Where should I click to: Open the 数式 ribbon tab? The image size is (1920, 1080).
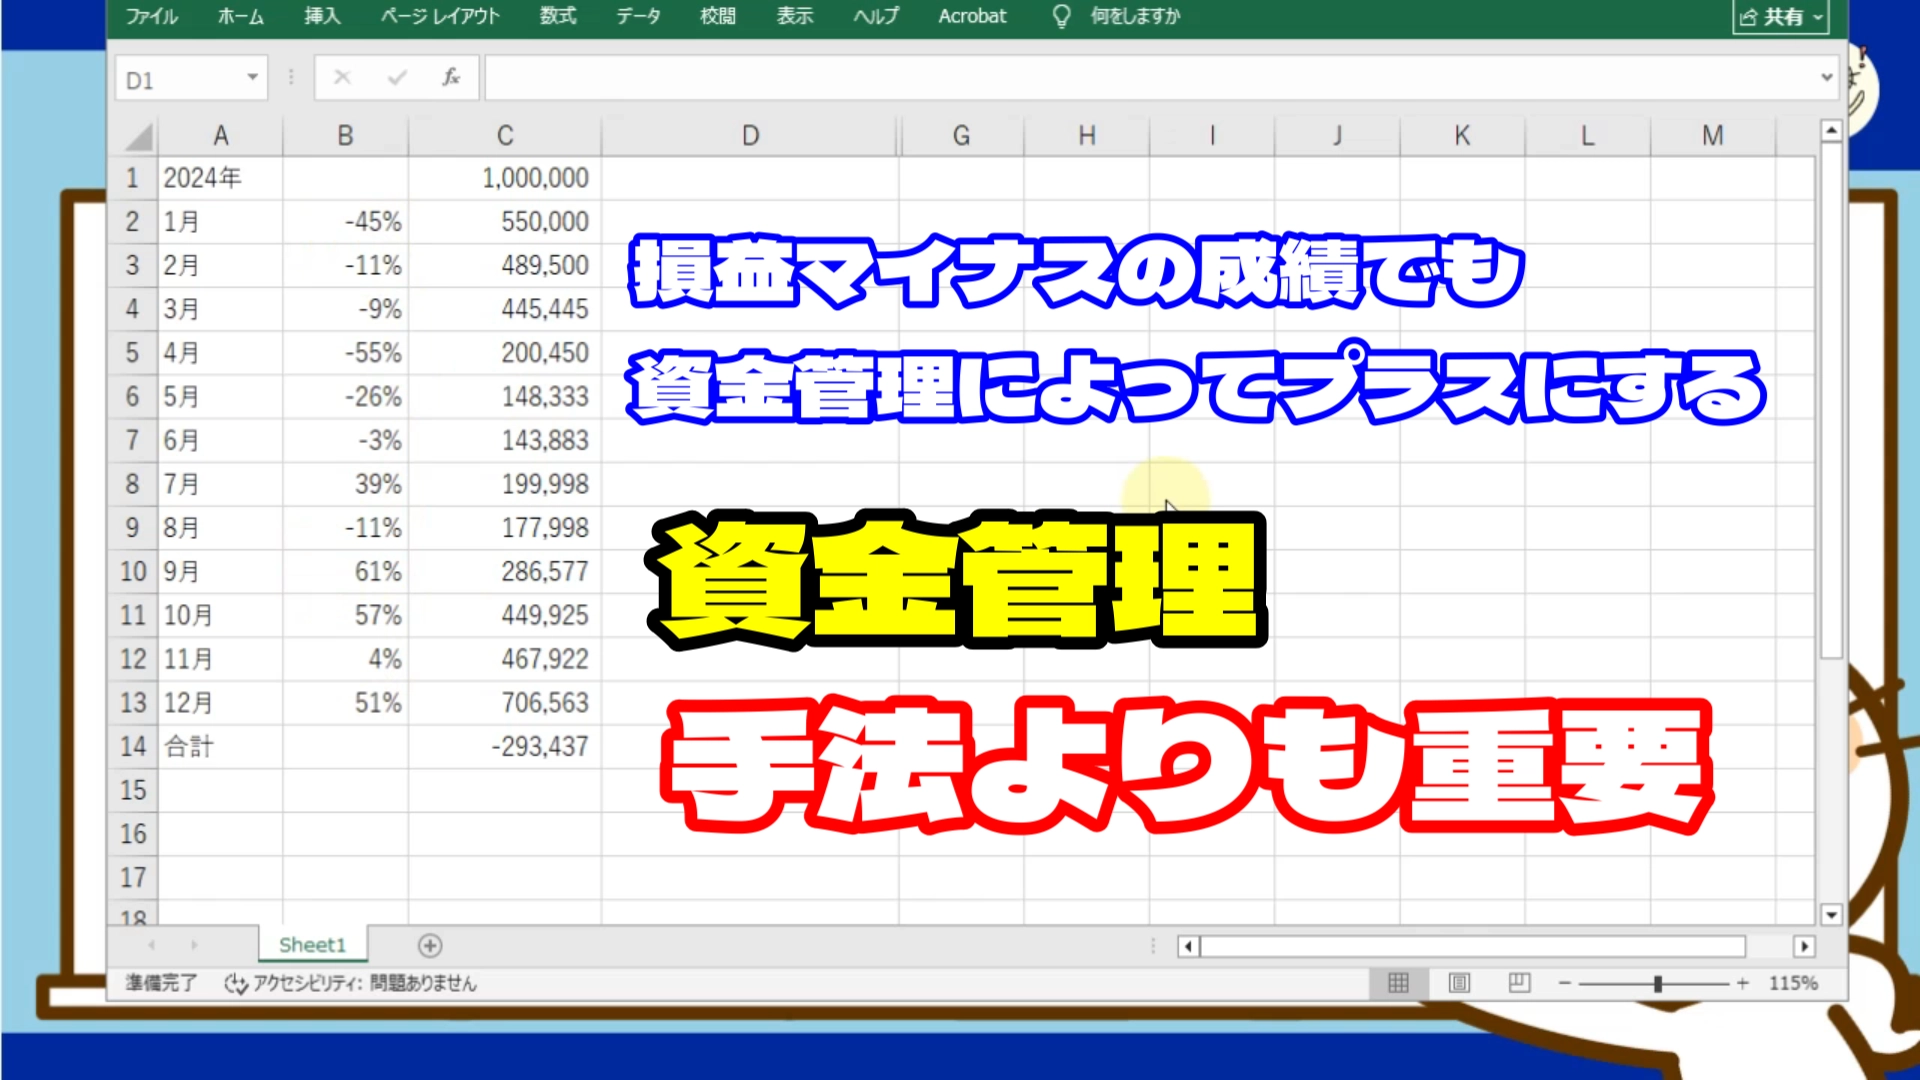(558, 16)
